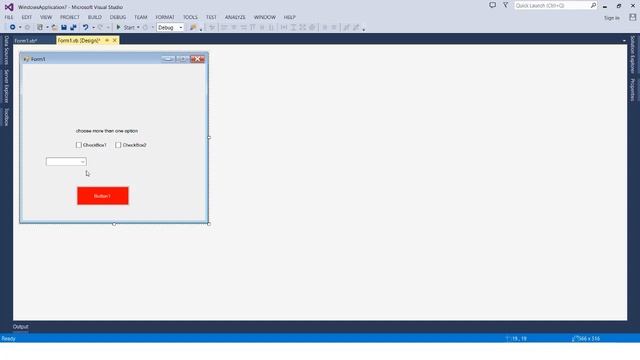640x360 pixels.
Task: Click the red Button1 on the form
Action: click(103, 196)
